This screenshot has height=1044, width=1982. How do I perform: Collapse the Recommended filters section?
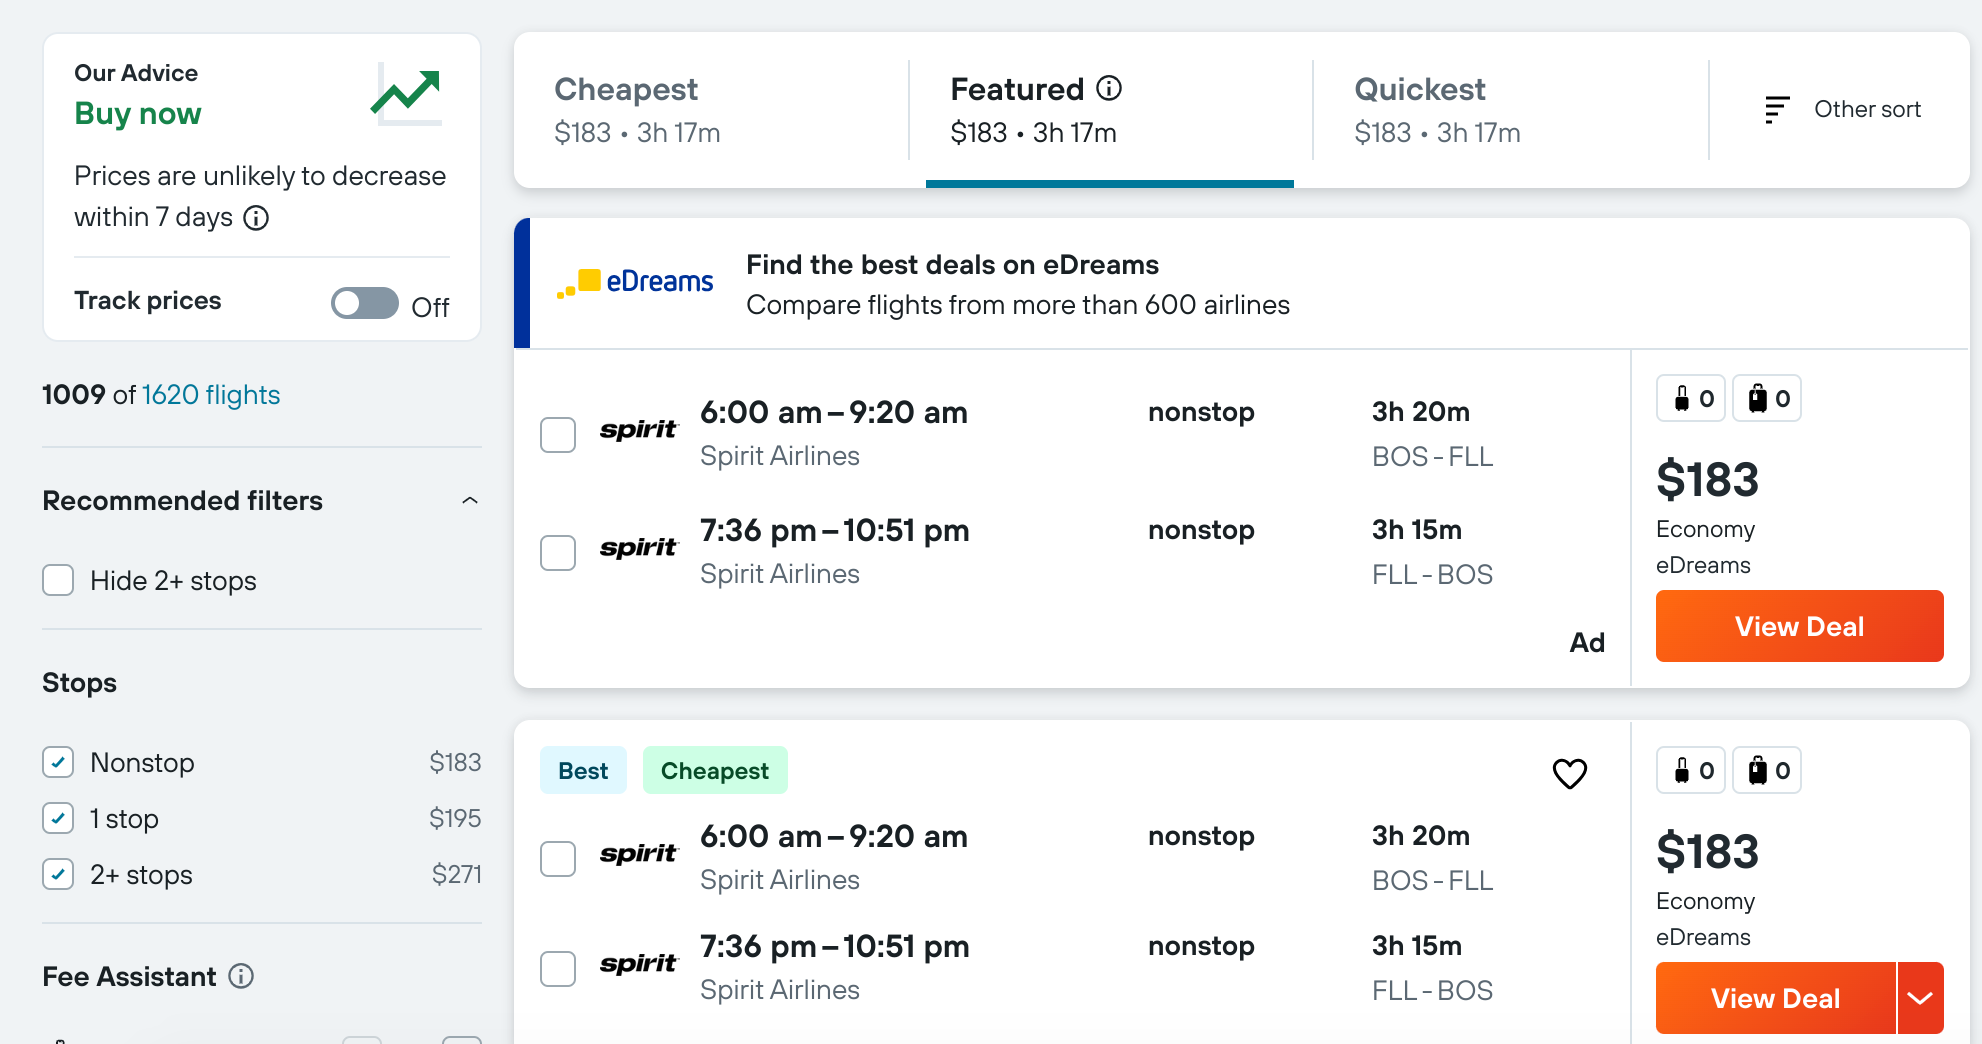(470, 500)
